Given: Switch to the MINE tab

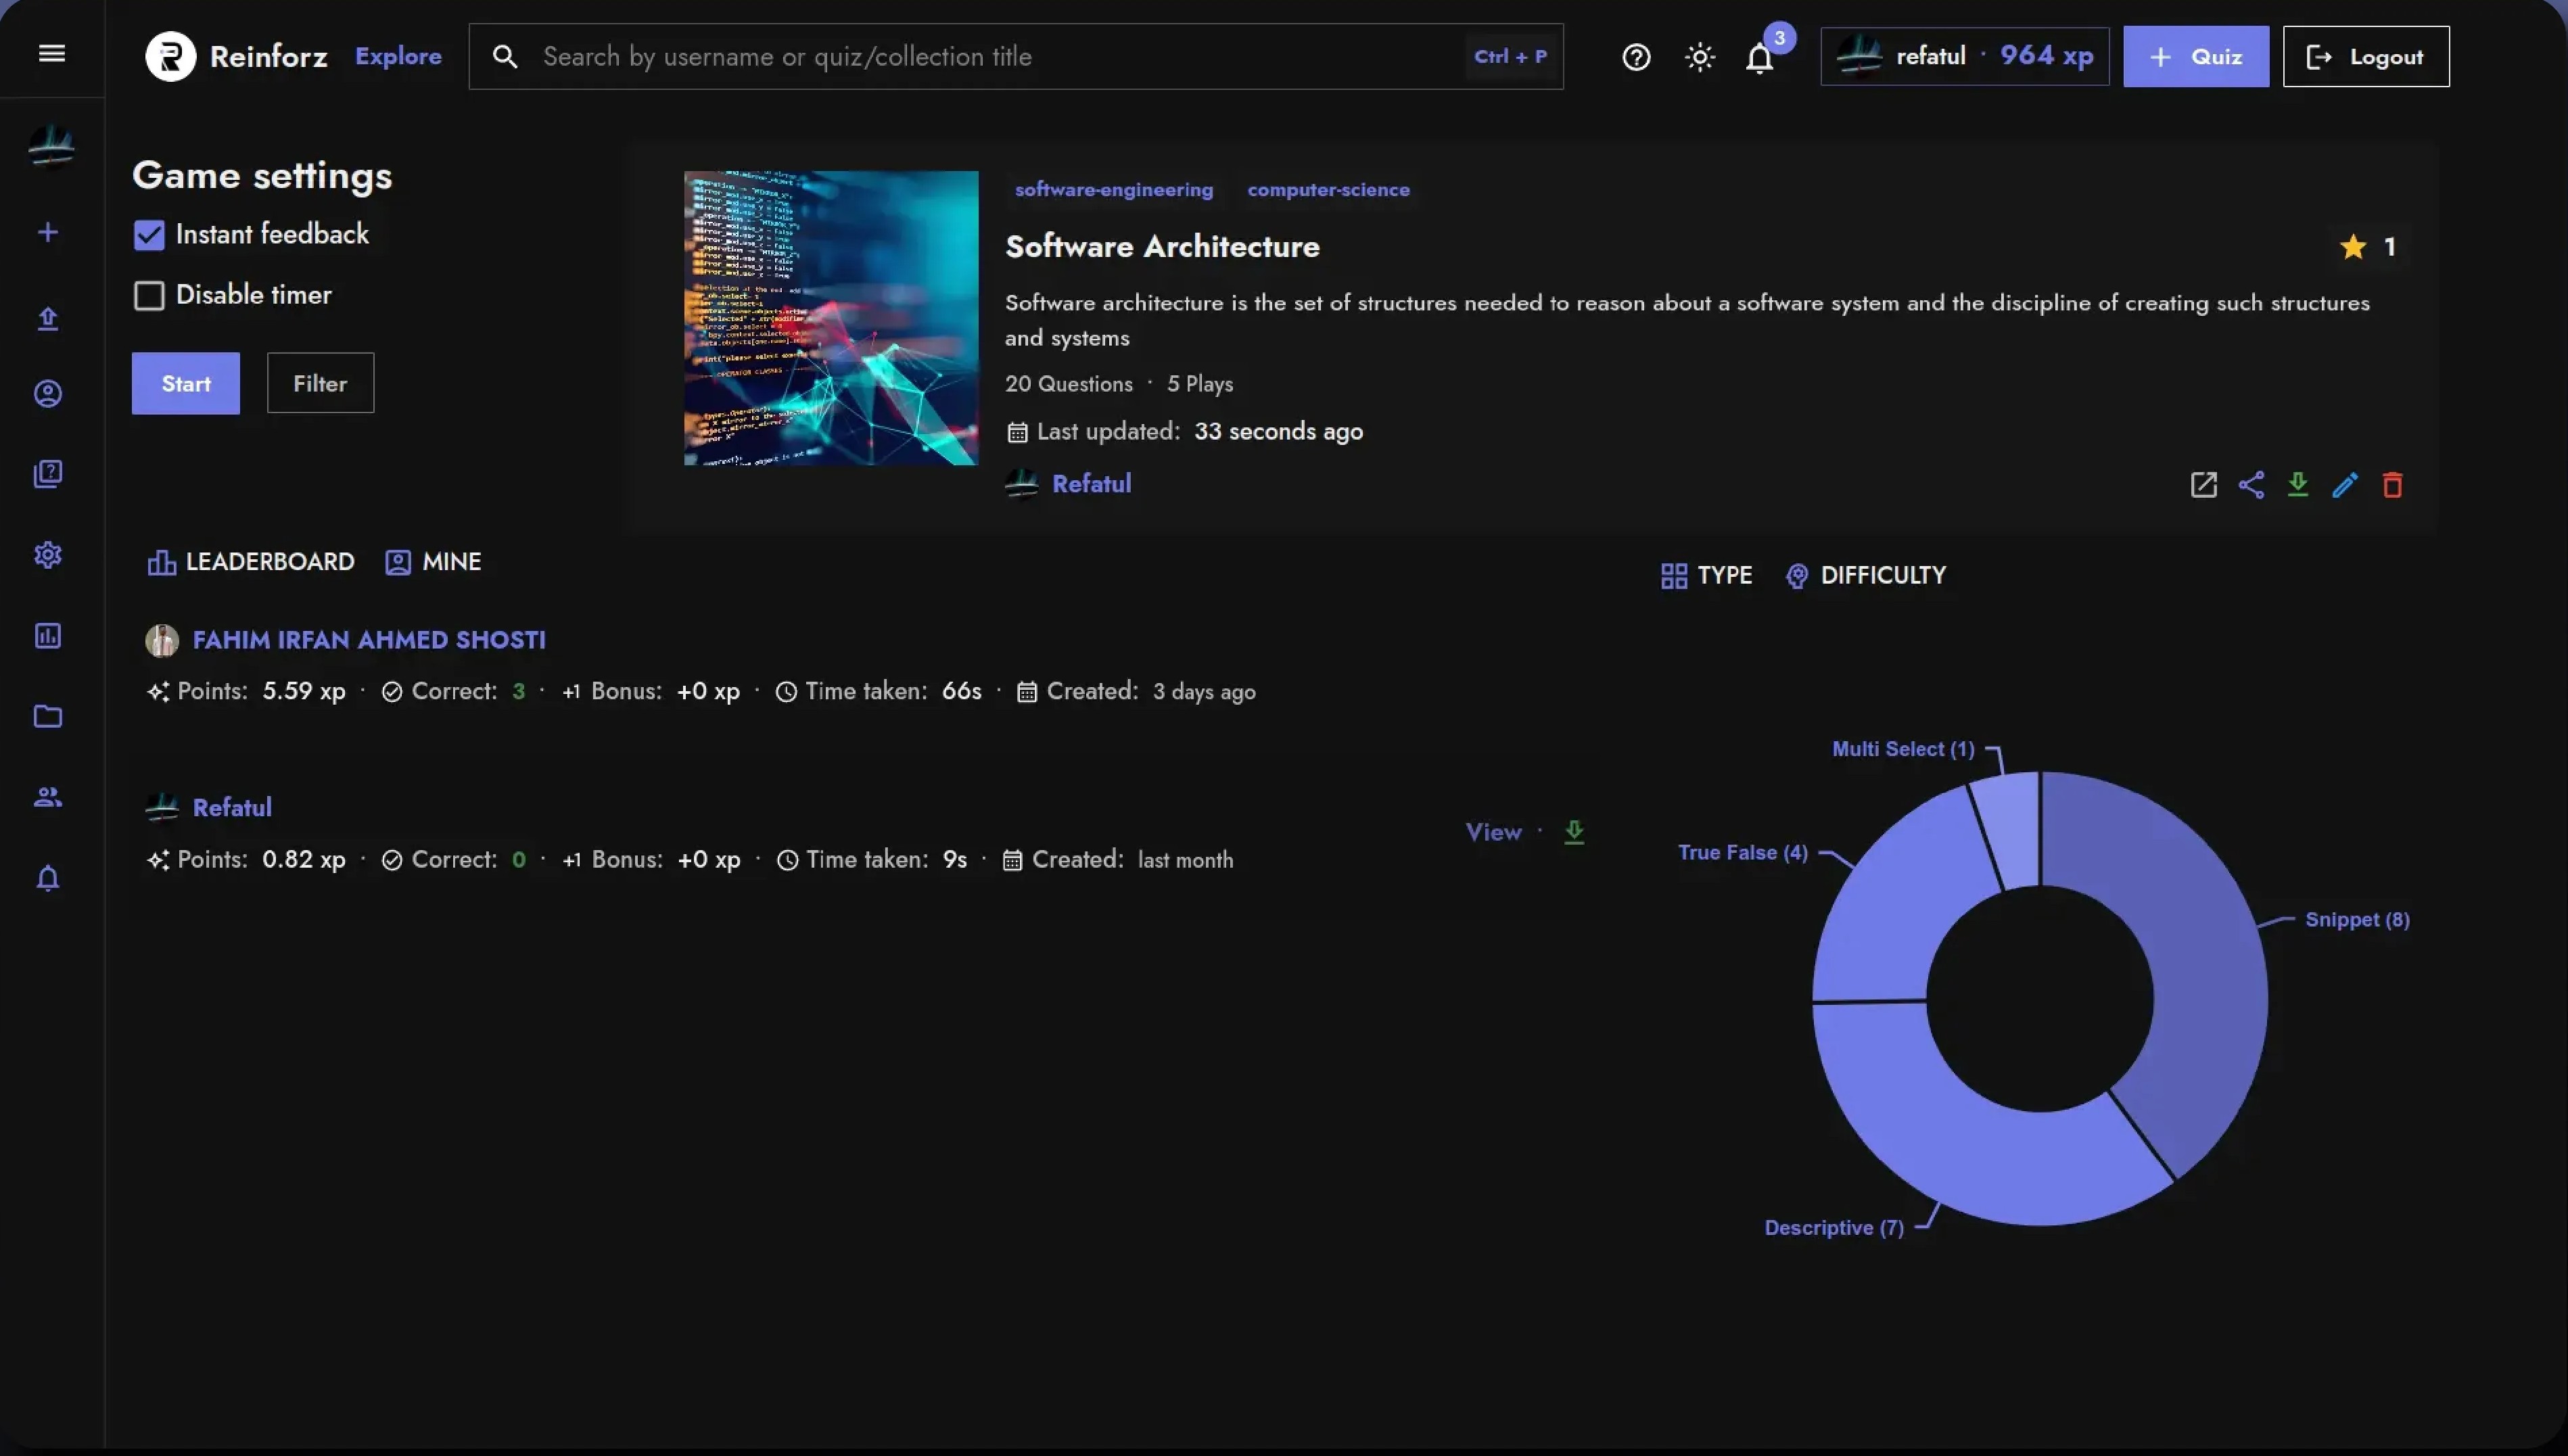Looking at the screenshot, I should click(x=433, y=561).
